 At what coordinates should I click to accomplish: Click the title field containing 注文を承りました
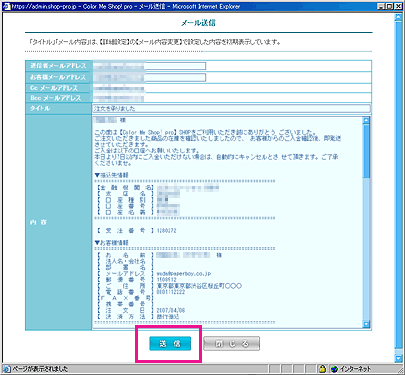(231, 108)
